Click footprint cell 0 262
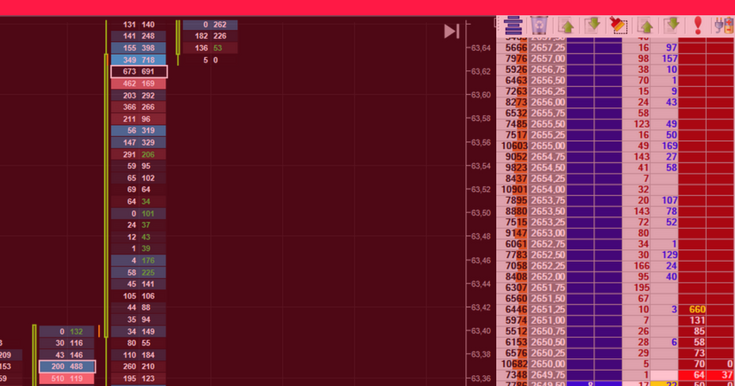The image size is (735, 386). (x=210, y=24)
